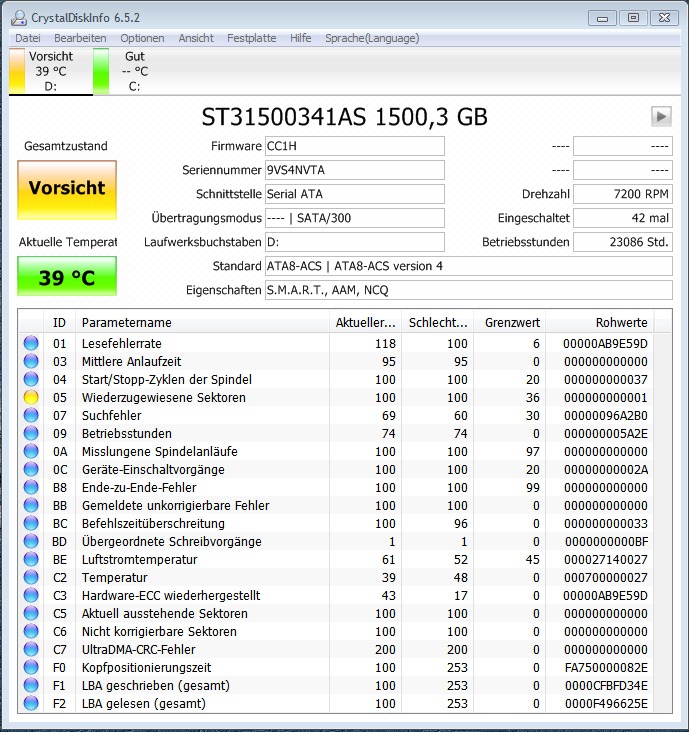This screenshot has height=732, width=689.
Task: Click the status icon for LBA geschrieben (gesamt)
Action: 31,685
